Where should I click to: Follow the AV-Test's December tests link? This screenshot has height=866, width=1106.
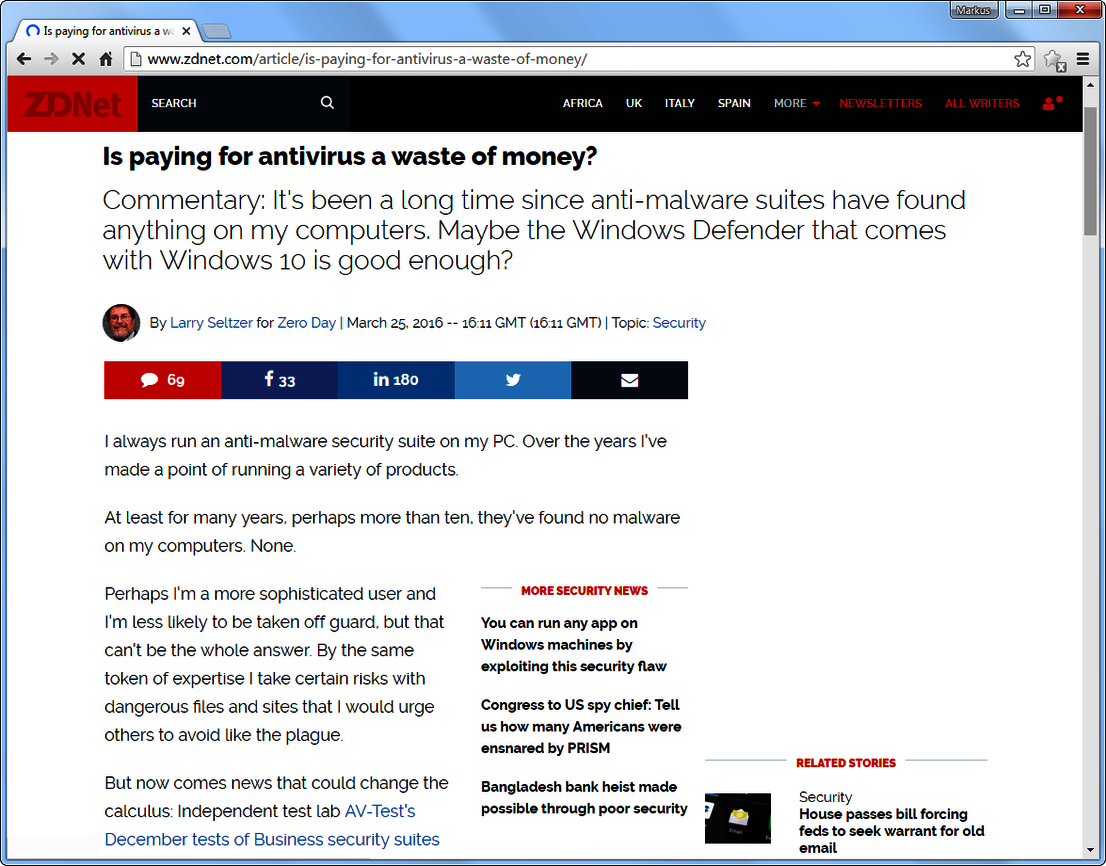[x=379, y=811]
